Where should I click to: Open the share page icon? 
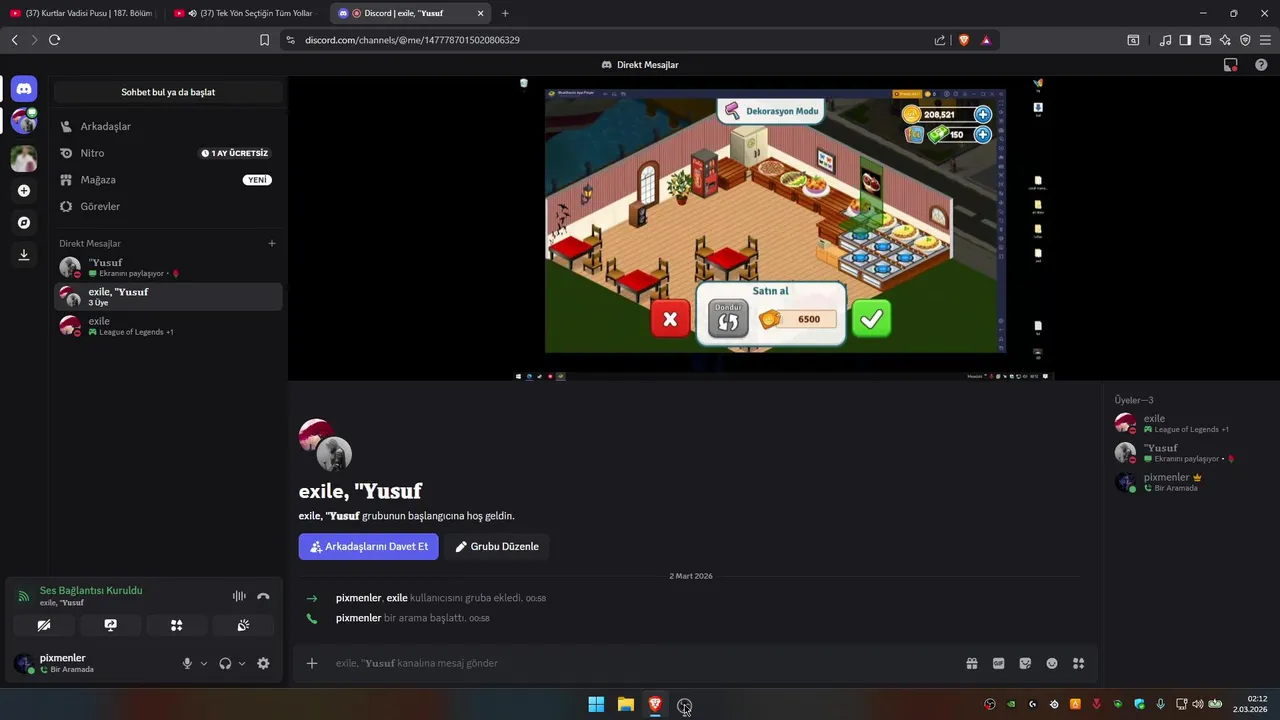point(940,40)
